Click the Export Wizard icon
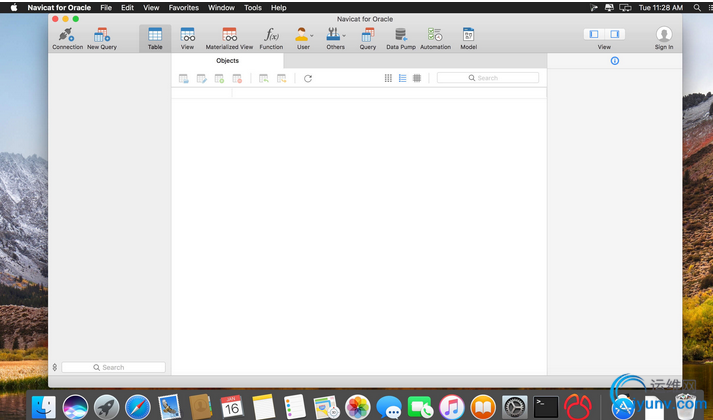 coord(281,79)
